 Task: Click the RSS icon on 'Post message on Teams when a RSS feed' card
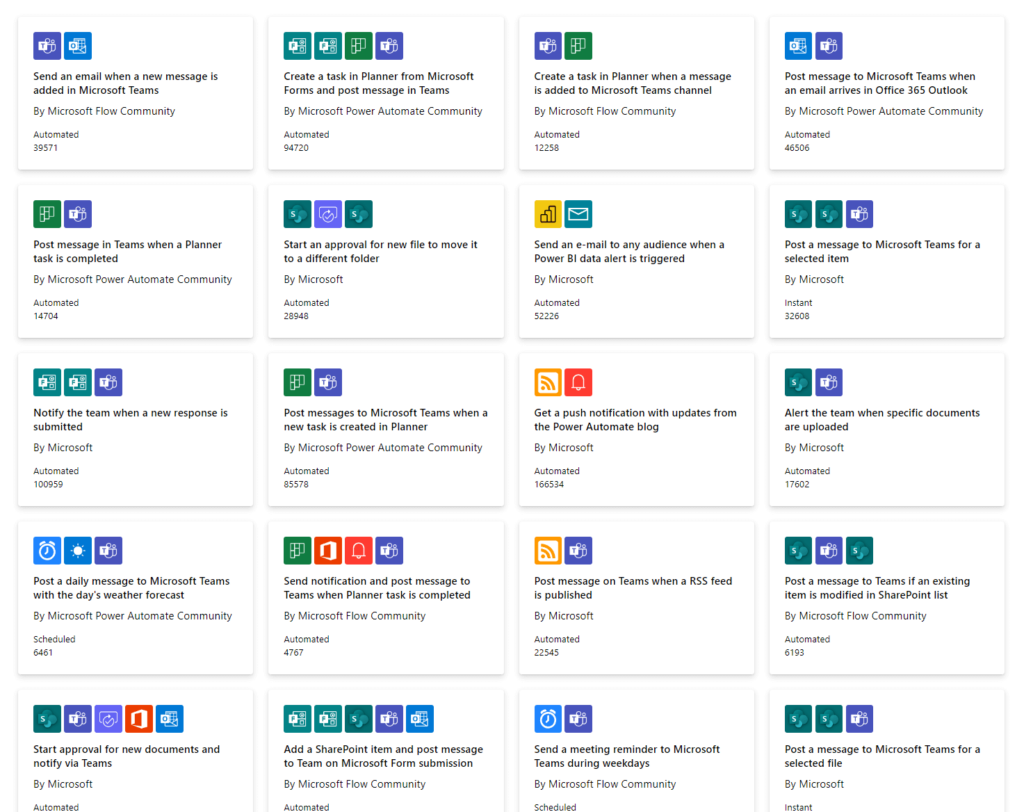click(548, 551)
